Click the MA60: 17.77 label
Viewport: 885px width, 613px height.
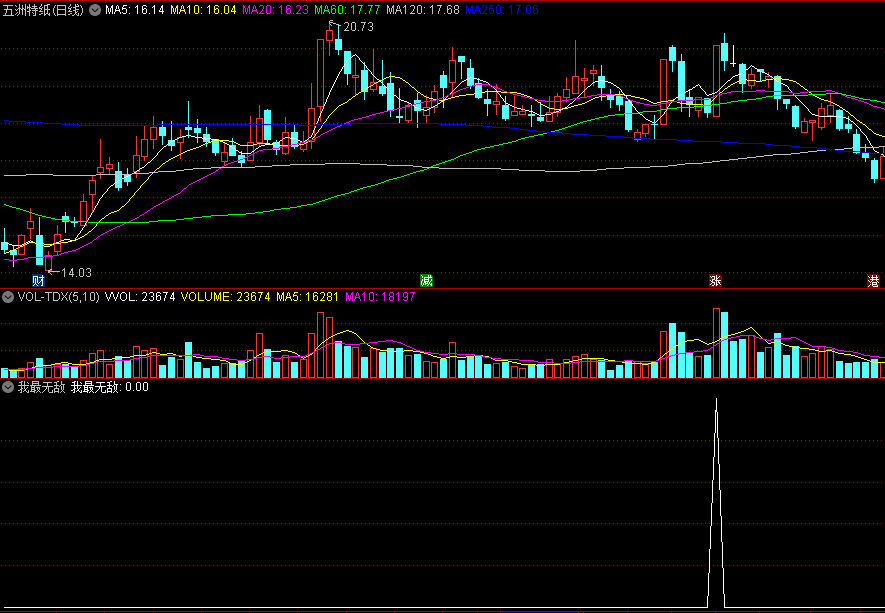tap(347, 10)
